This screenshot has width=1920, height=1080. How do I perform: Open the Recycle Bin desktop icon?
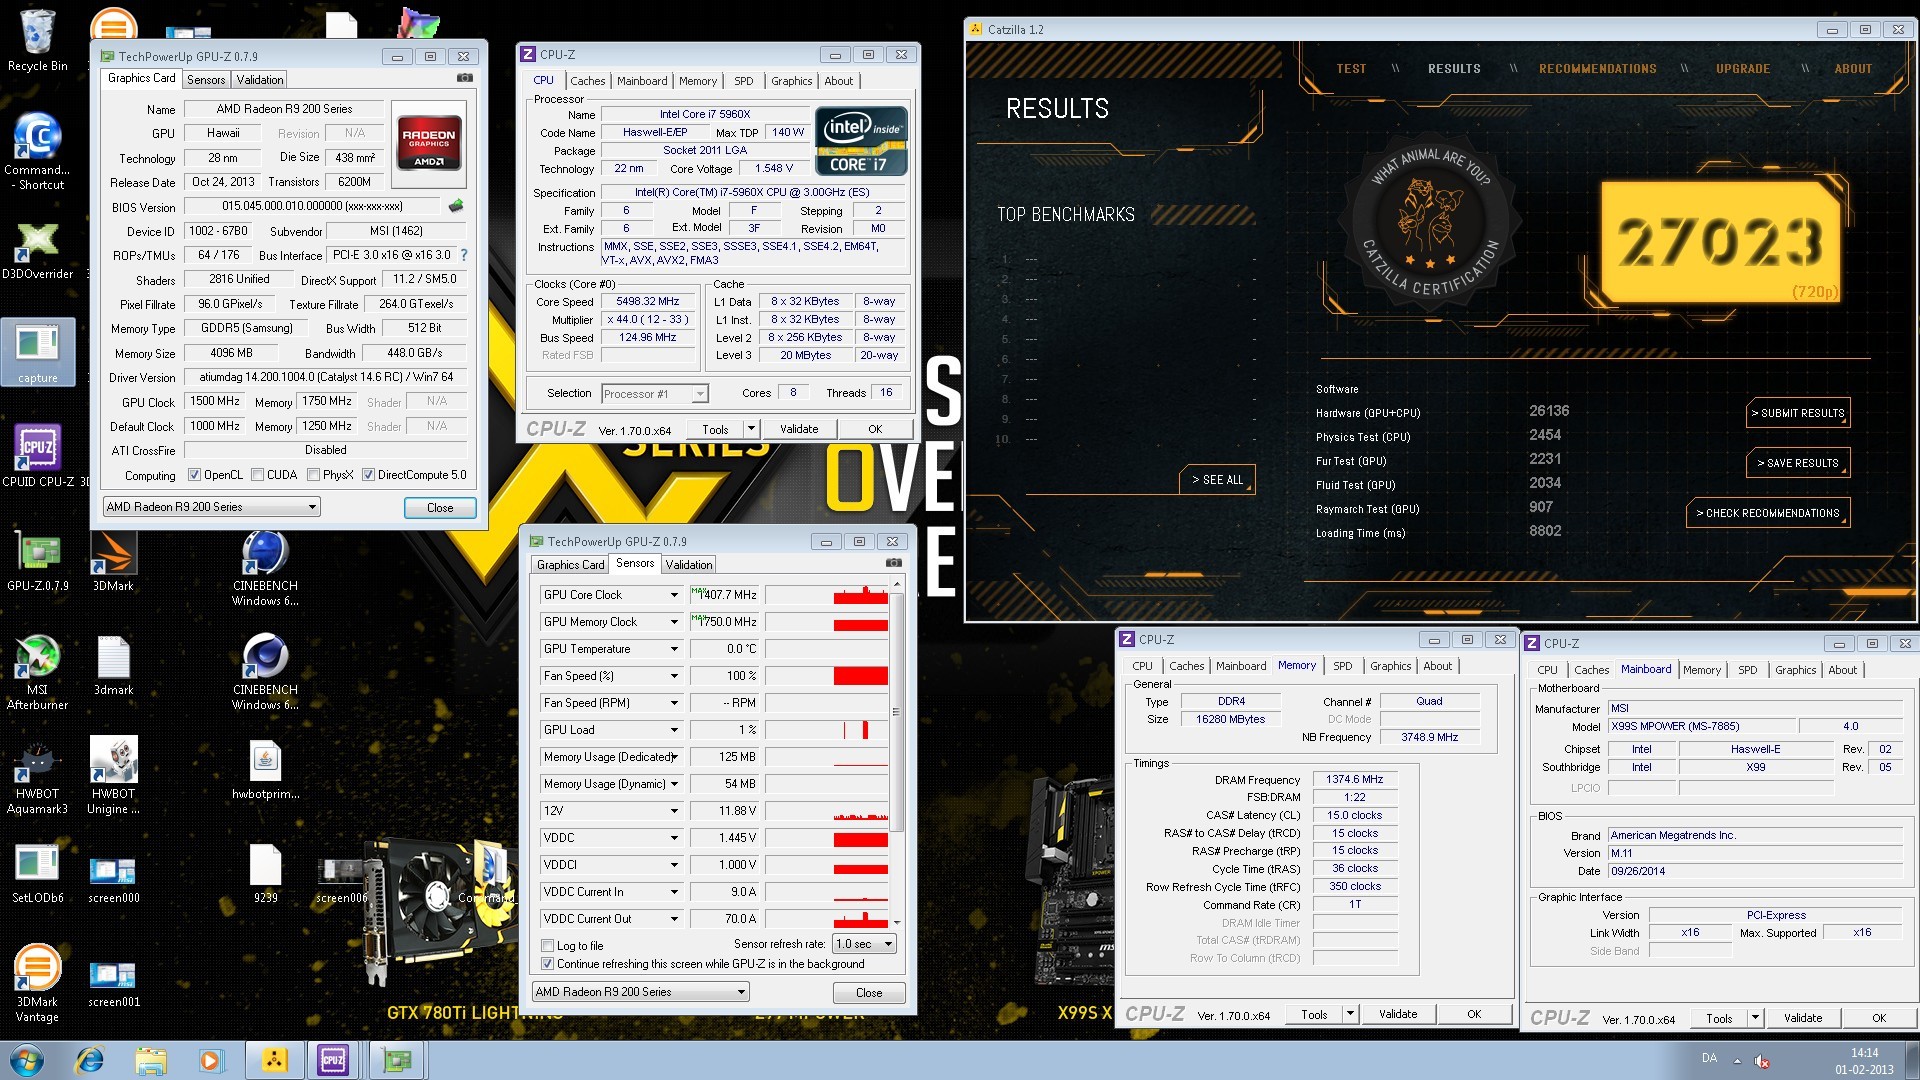[x=38, y=40]
